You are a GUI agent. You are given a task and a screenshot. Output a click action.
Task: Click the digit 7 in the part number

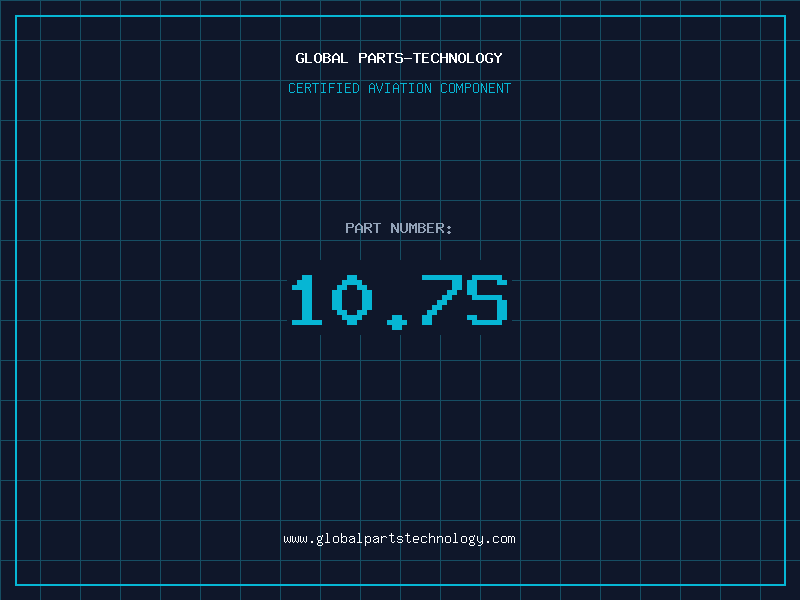point(441,300)
